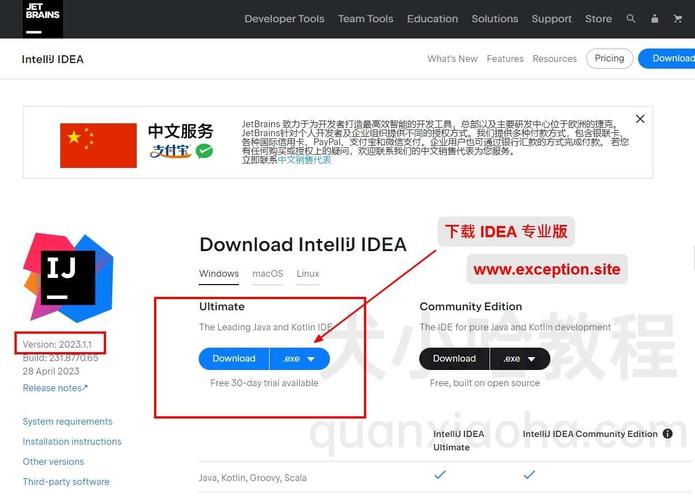Select the Windows tab
Image resolution: width=695 pixels, height=500 pixels.
219,273
